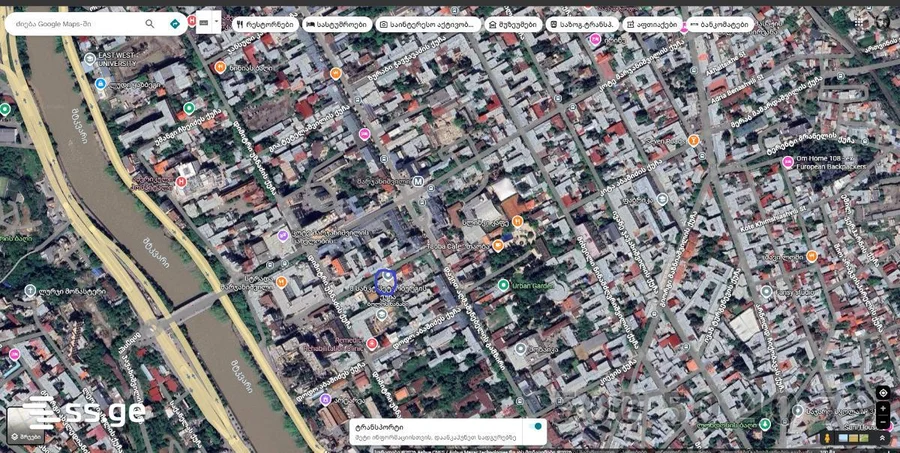Zoom in with the plus button
This screenshot has height=453, width=900.
[883, 408]
